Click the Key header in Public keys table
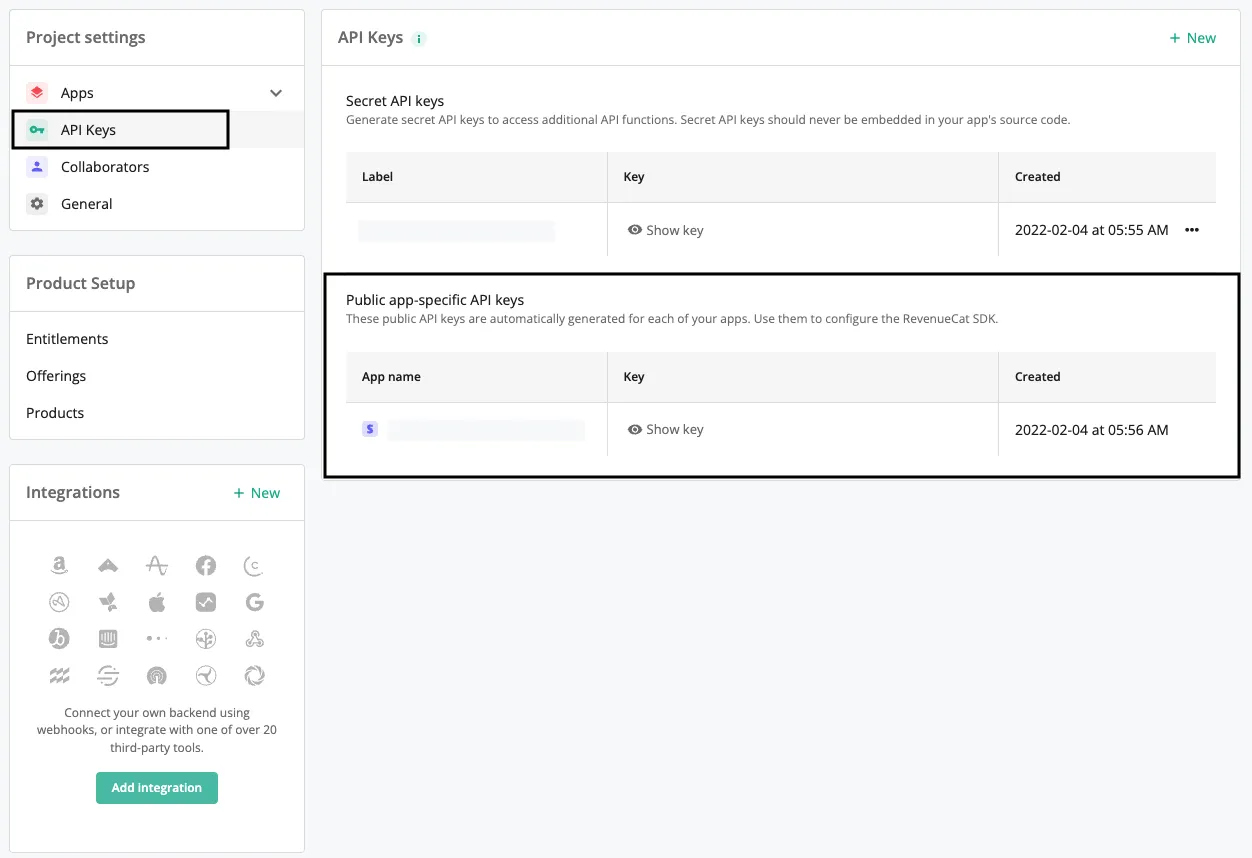 click(x=634, y=377)
